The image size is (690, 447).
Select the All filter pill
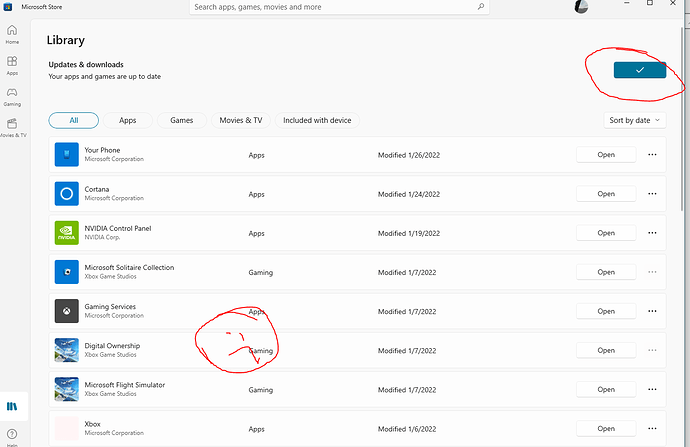click(x=73, y=120)
